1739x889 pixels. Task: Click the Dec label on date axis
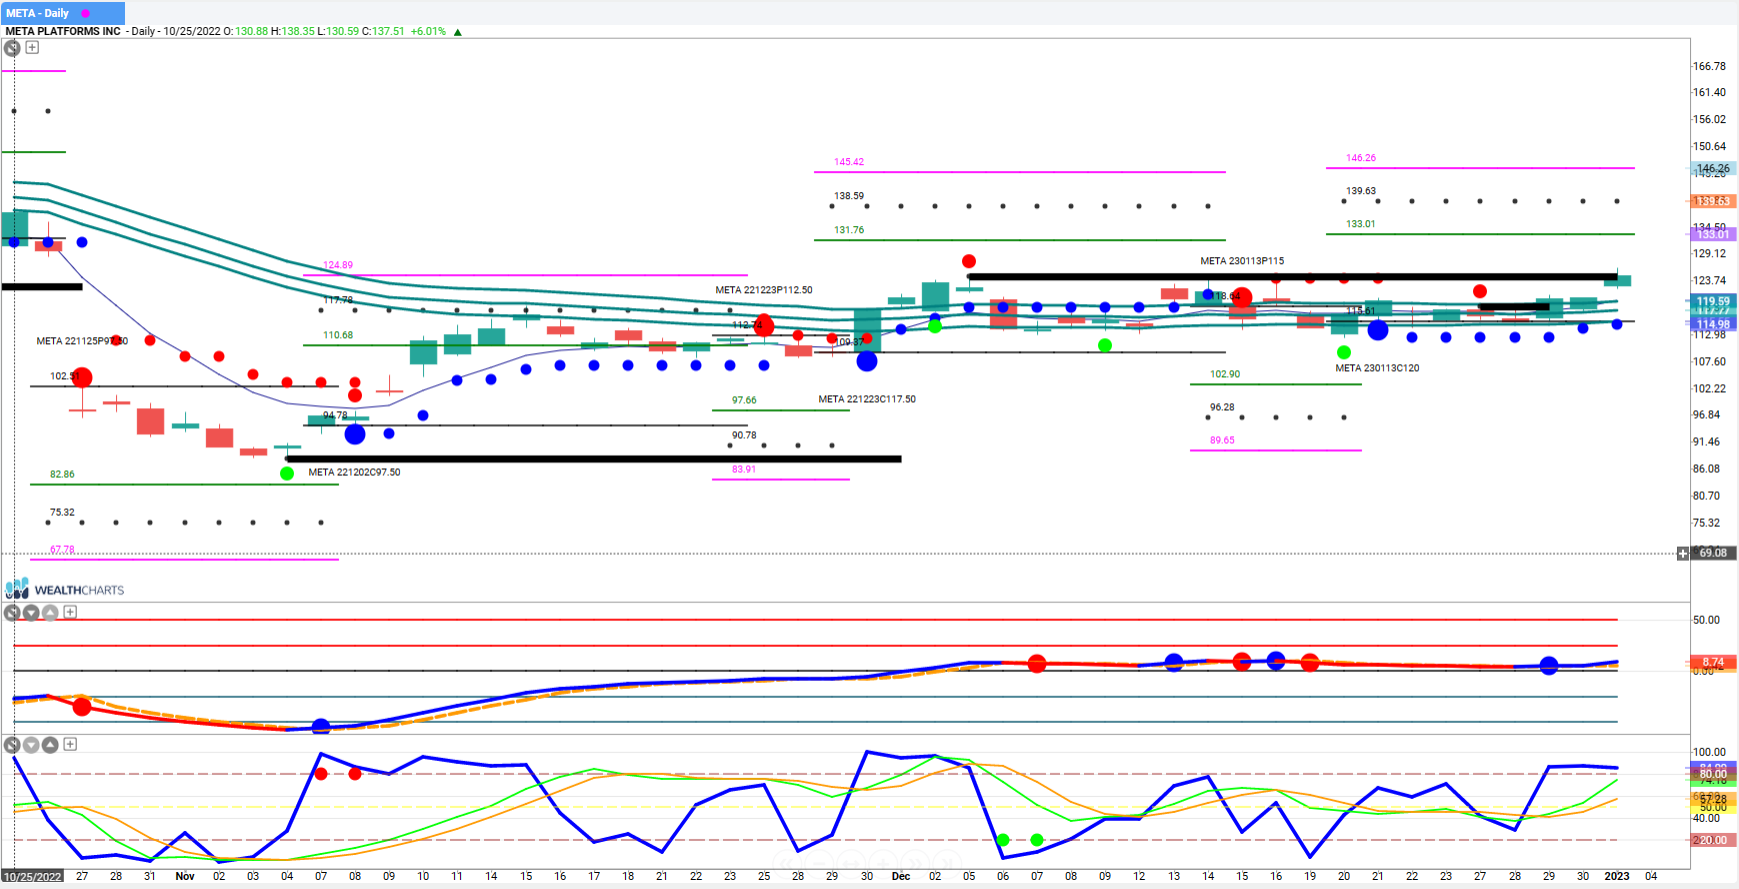(901, 876)
